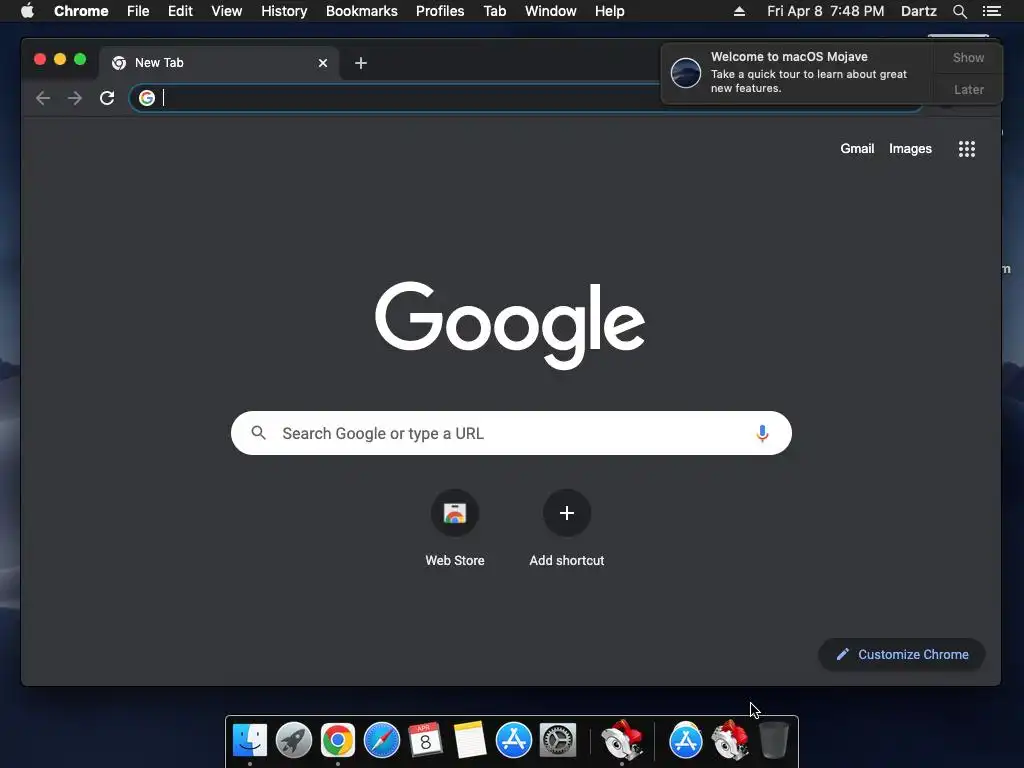Start voice search with microphone icon
The image size is (1024, 768).
(761, 434)
